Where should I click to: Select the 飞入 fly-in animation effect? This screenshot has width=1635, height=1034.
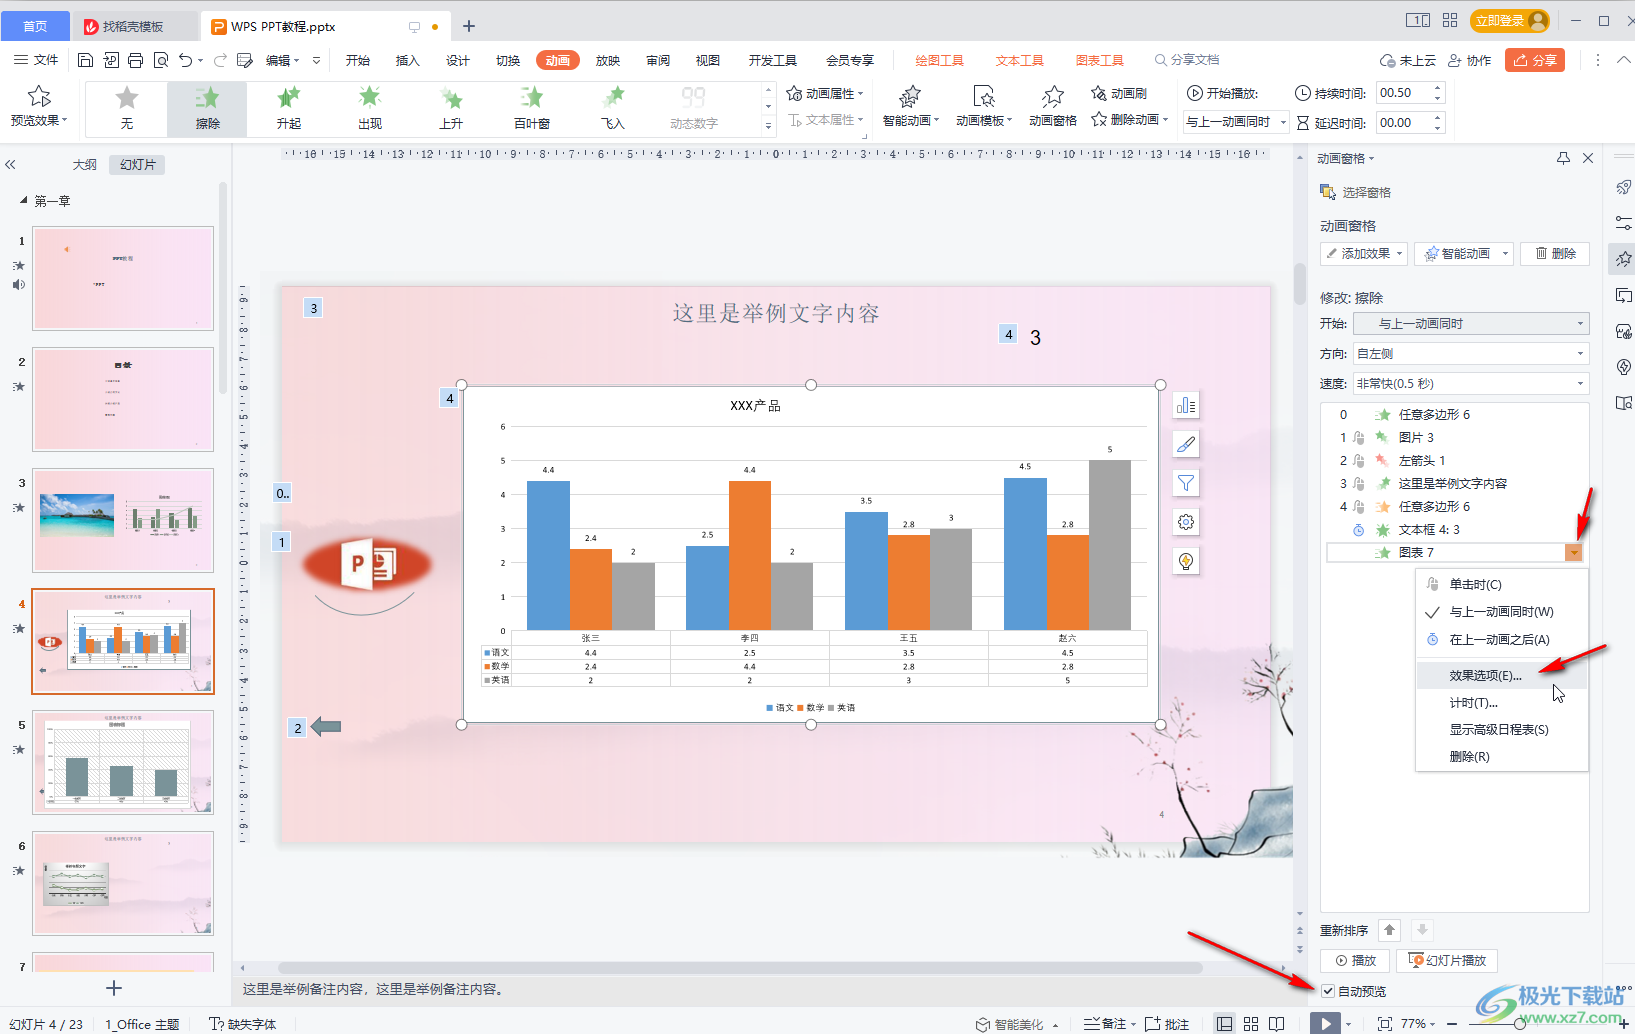(613, 109)
